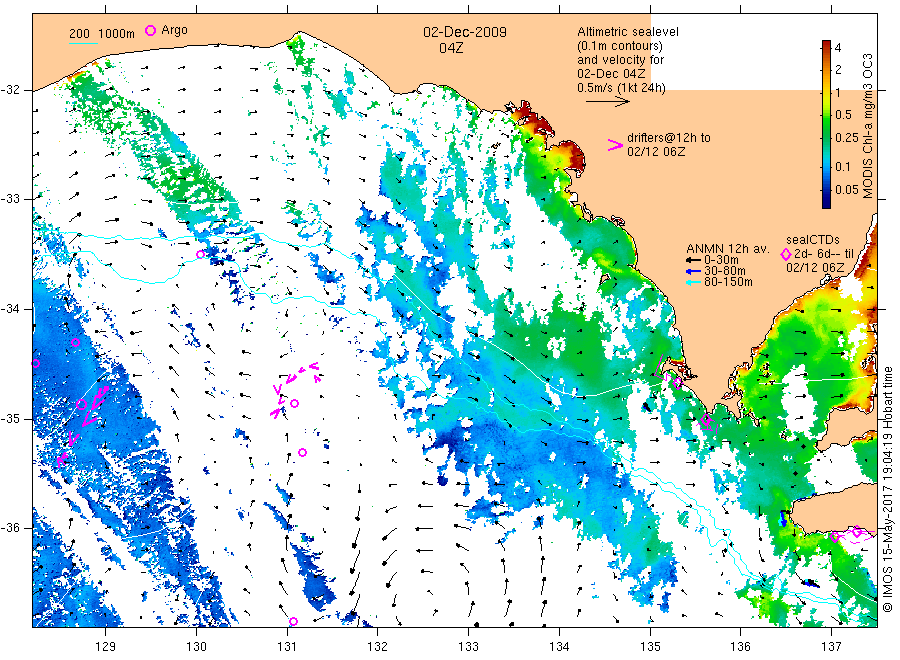Click the latitude axis label '-36'
The image size is (900, 660).
[11, 528]
